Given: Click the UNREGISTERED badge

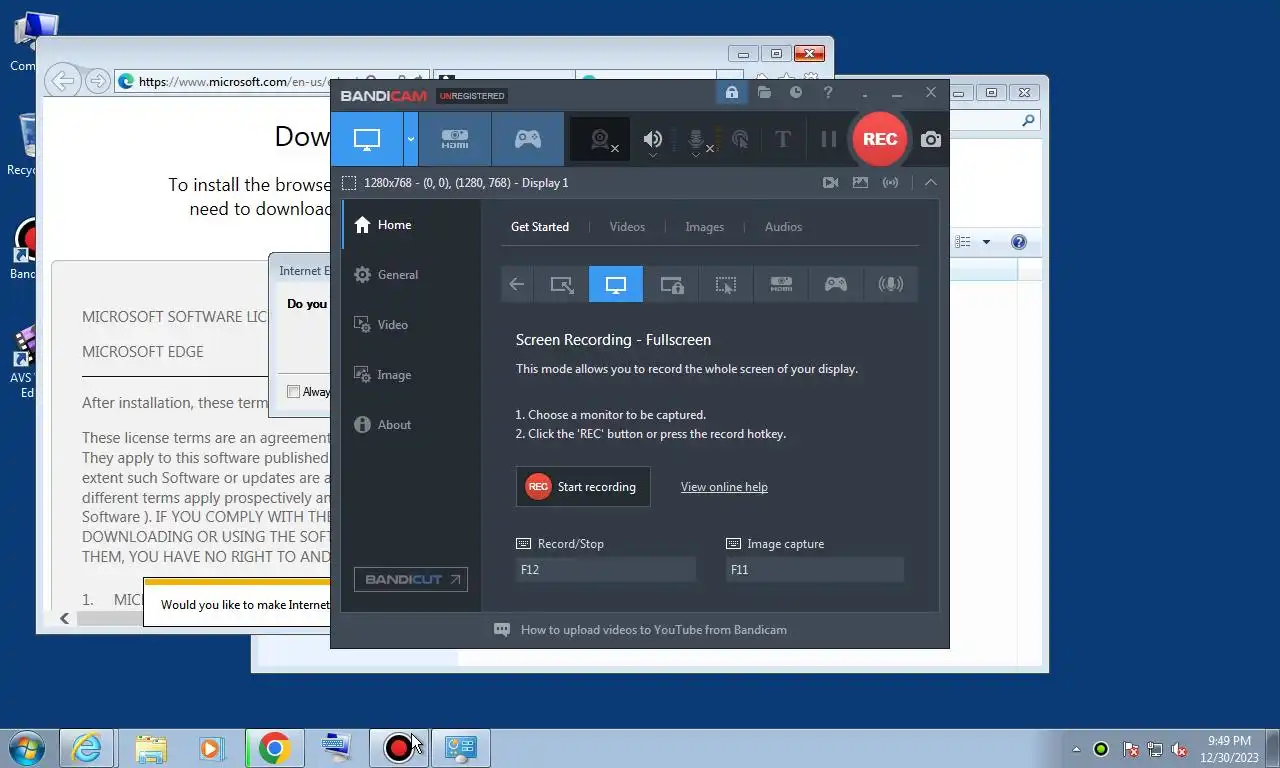Looking at the screenshot, I should click(x=473, y=96).
